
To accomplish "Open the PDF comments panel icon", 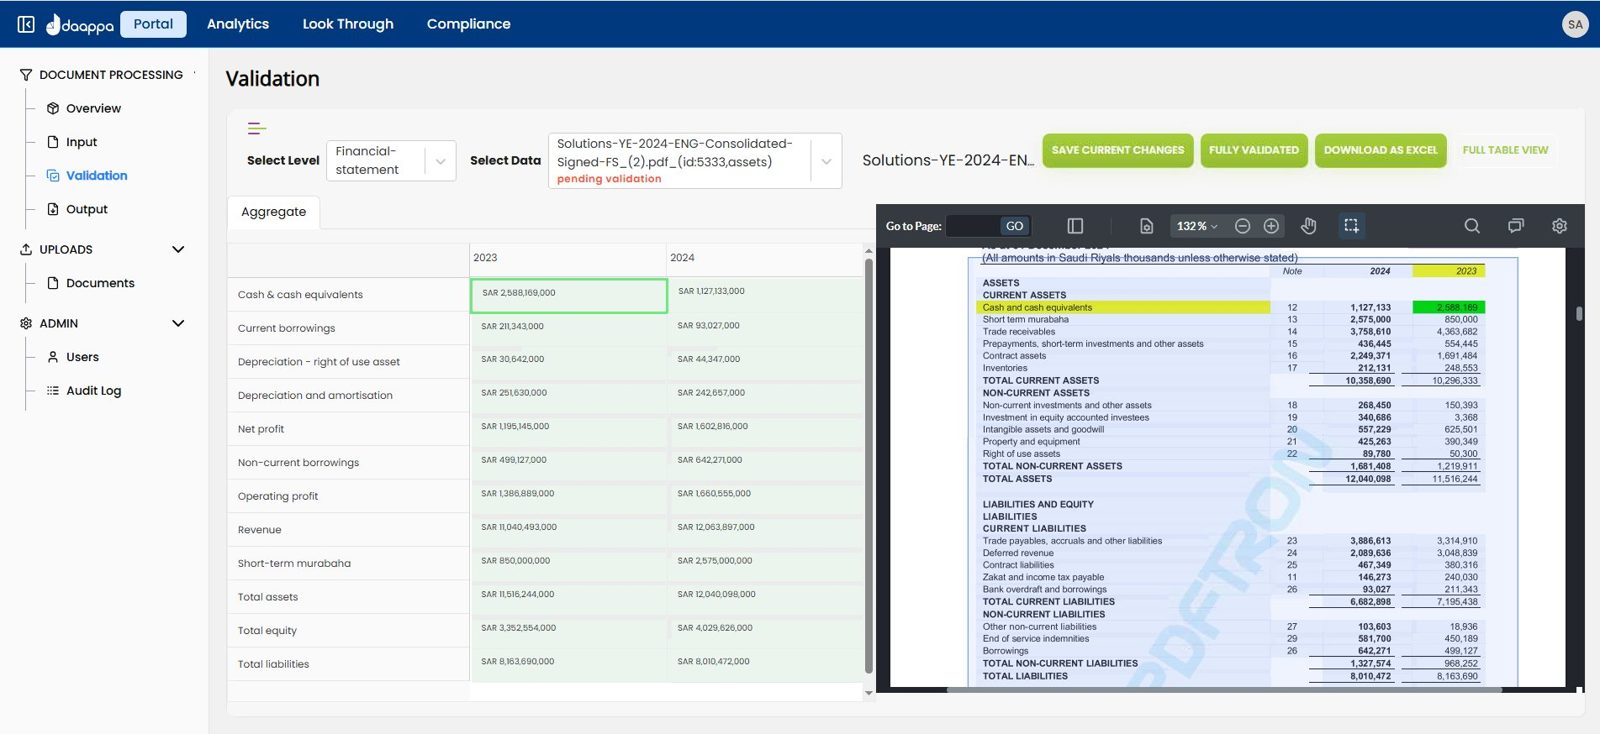I will 1516,226.
